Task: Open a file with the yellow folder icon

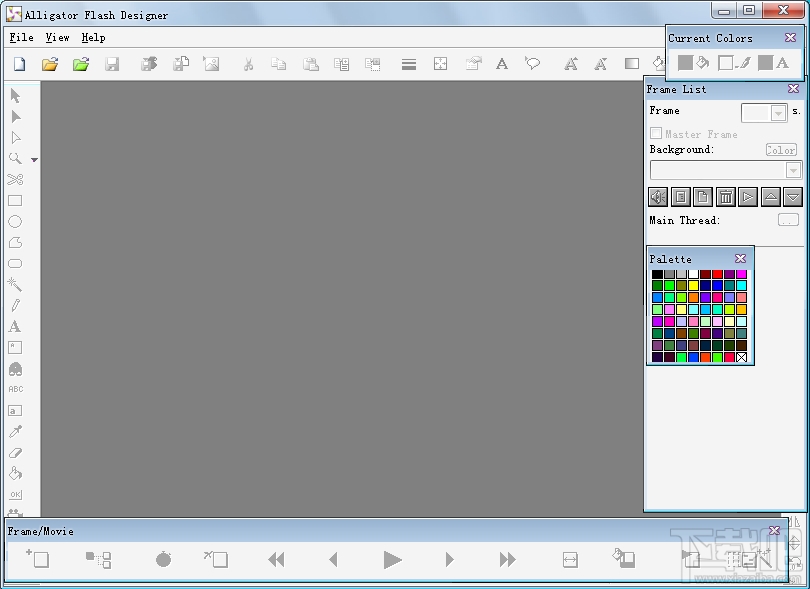Action: click(x=50, y=64)
